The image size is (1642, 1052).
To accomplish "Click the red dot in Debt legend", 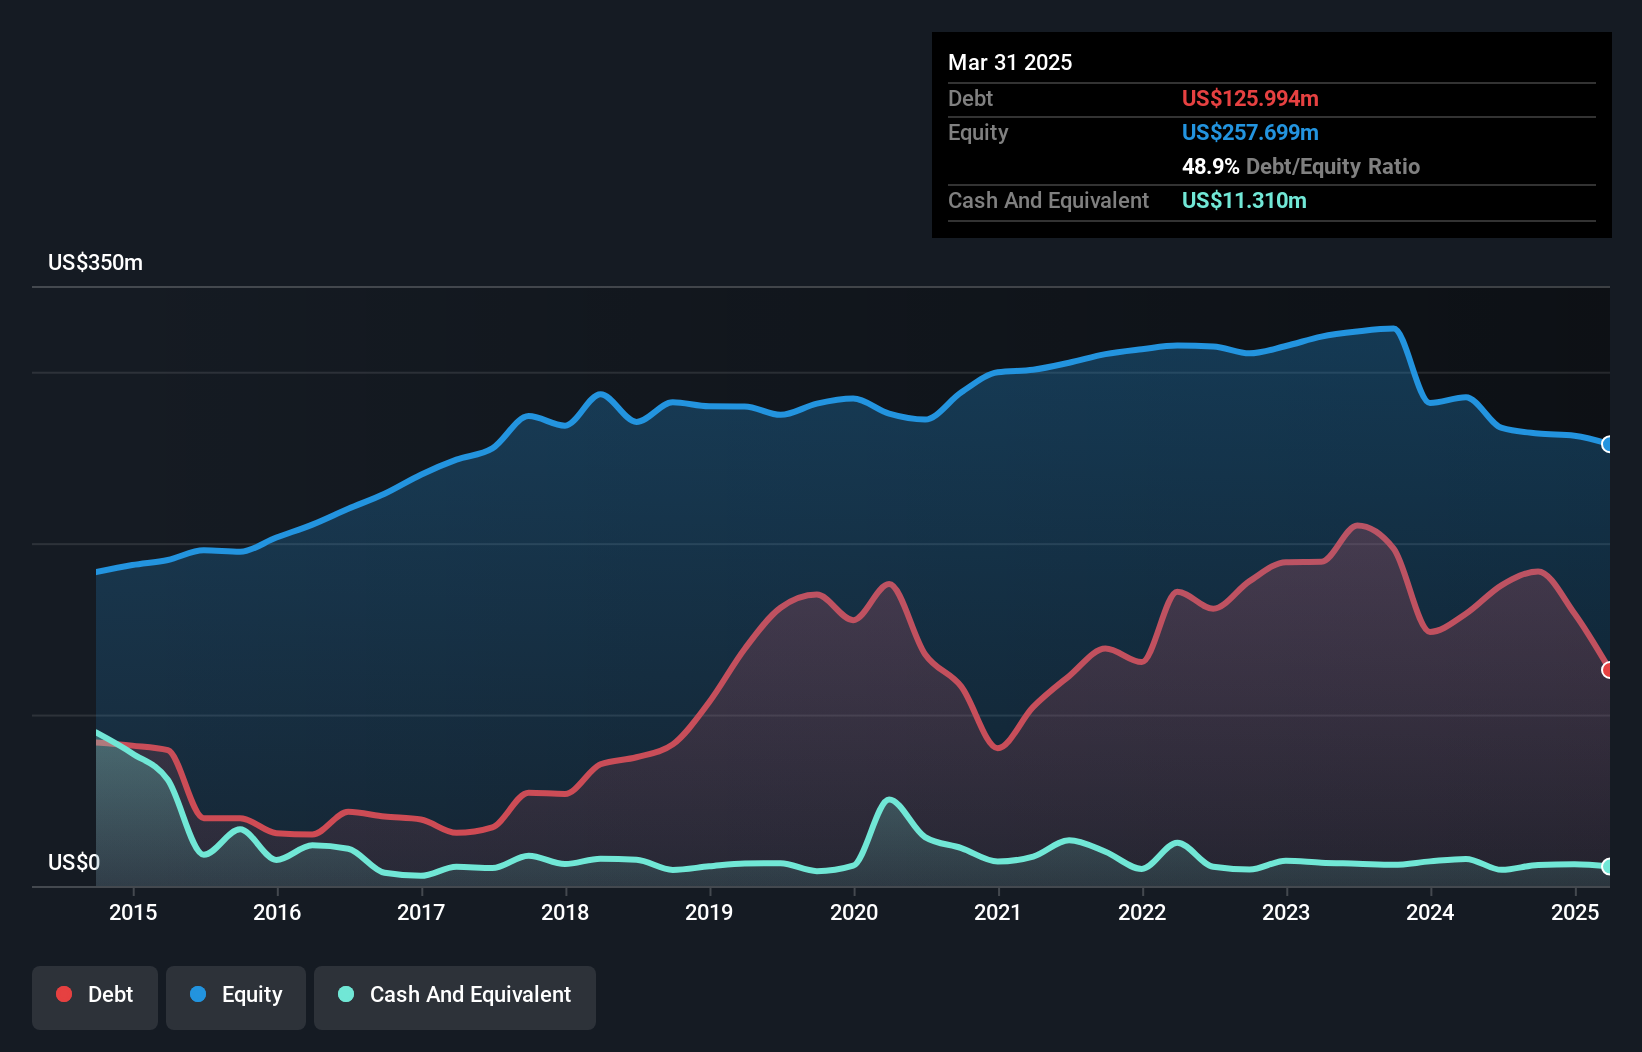I will [x=64, y=994].
